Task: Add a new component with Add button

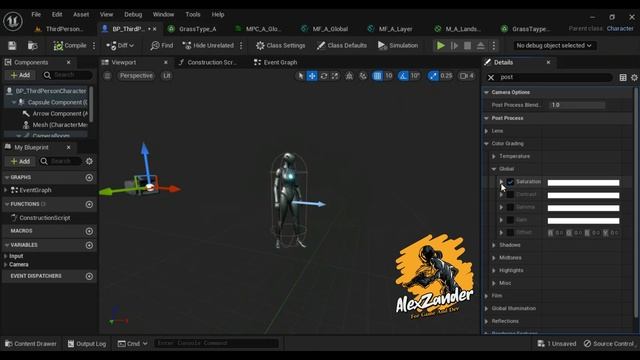Action: [20, 75]
